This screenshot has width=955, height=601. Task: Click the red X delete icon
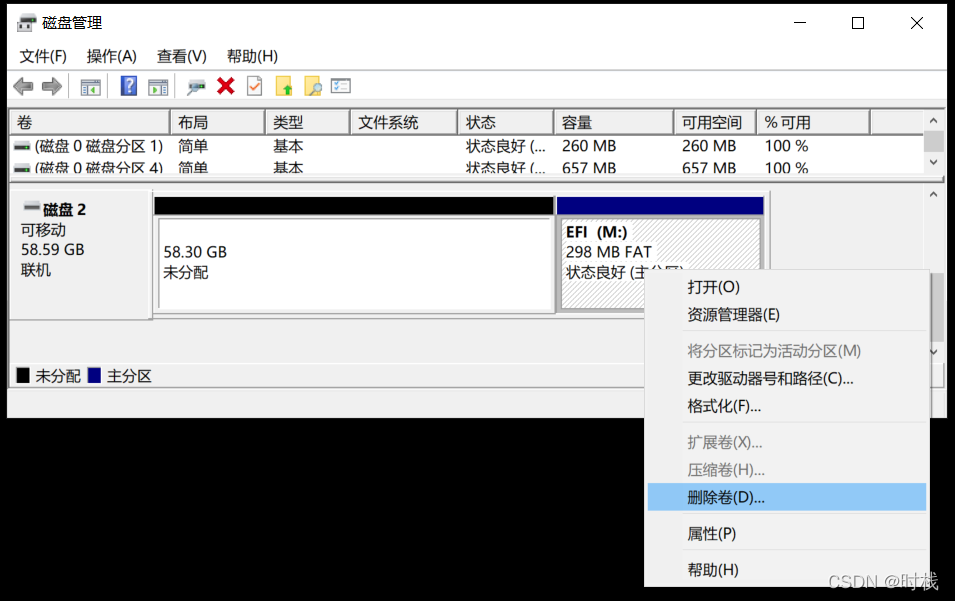click(226, 86)
